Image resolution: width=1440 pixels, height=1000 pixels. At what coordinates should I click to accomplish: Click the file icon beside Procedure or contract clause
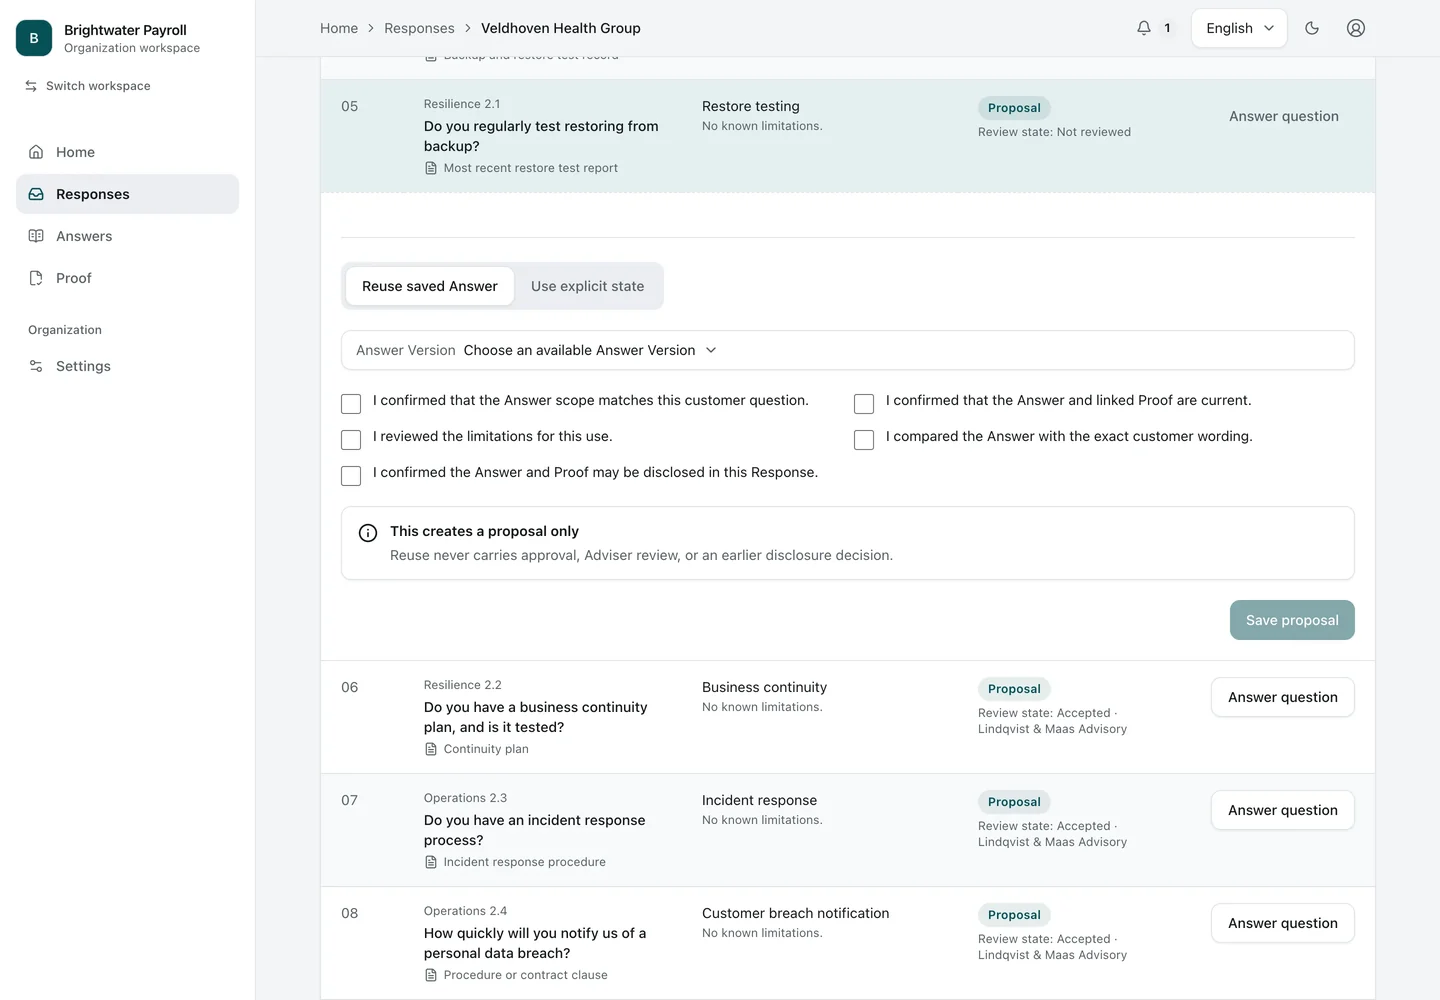click(431, 975)
